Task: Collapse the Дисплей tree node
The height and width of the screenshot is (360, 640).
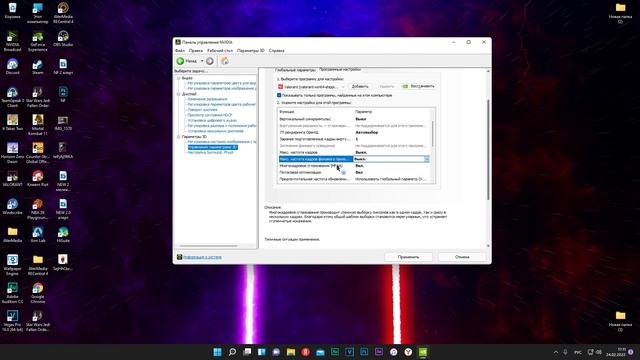Action: [178, 94]
